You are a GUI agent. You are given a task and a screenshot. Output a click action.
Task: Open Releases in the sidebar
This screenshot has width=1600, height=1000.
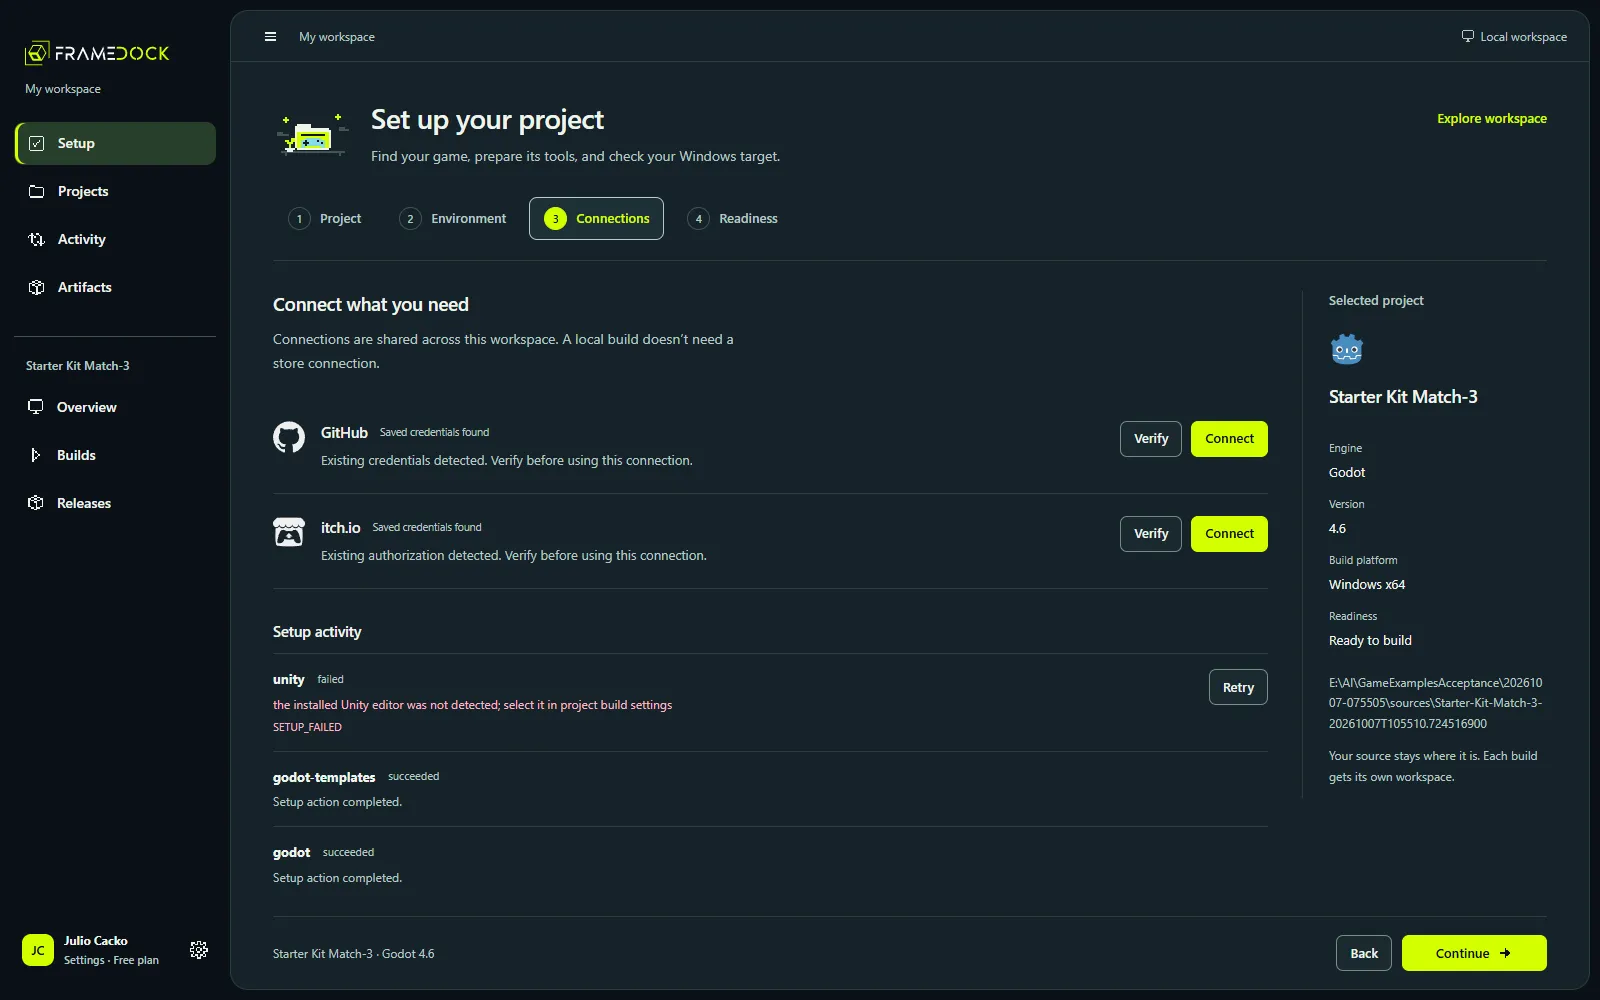pyautogui.click(x=115, y=503)
